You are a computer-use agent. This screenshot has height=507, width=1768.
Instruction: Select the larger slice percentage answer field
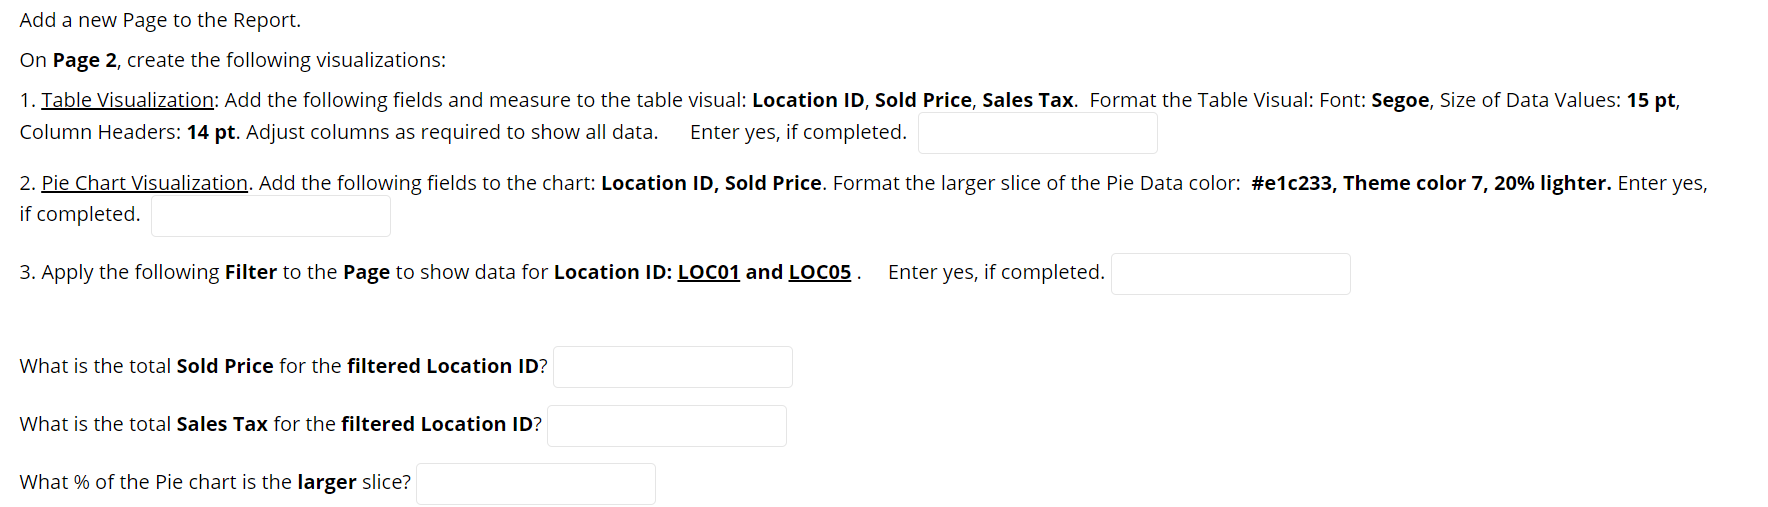pos(535,484)
